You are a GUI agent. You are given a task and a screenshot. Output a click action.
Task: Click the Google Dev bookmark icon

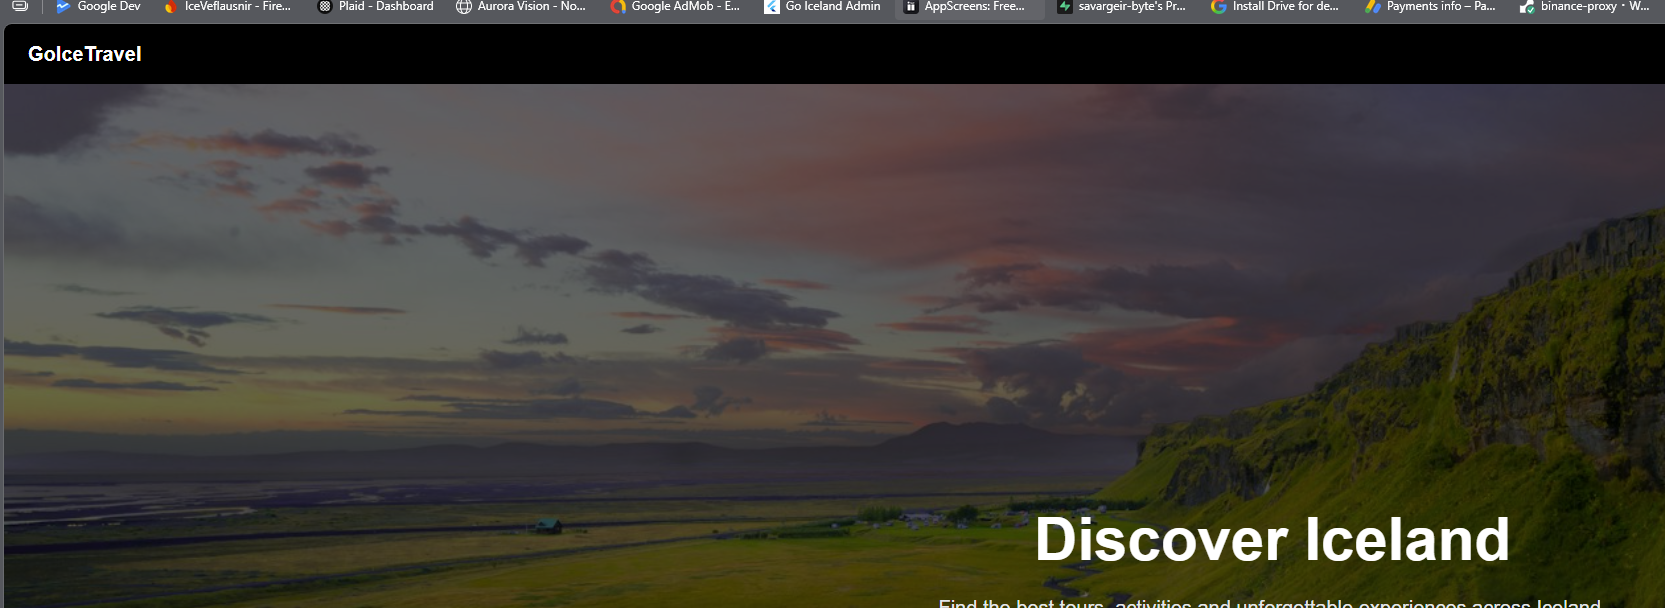[x=63, y=7]
